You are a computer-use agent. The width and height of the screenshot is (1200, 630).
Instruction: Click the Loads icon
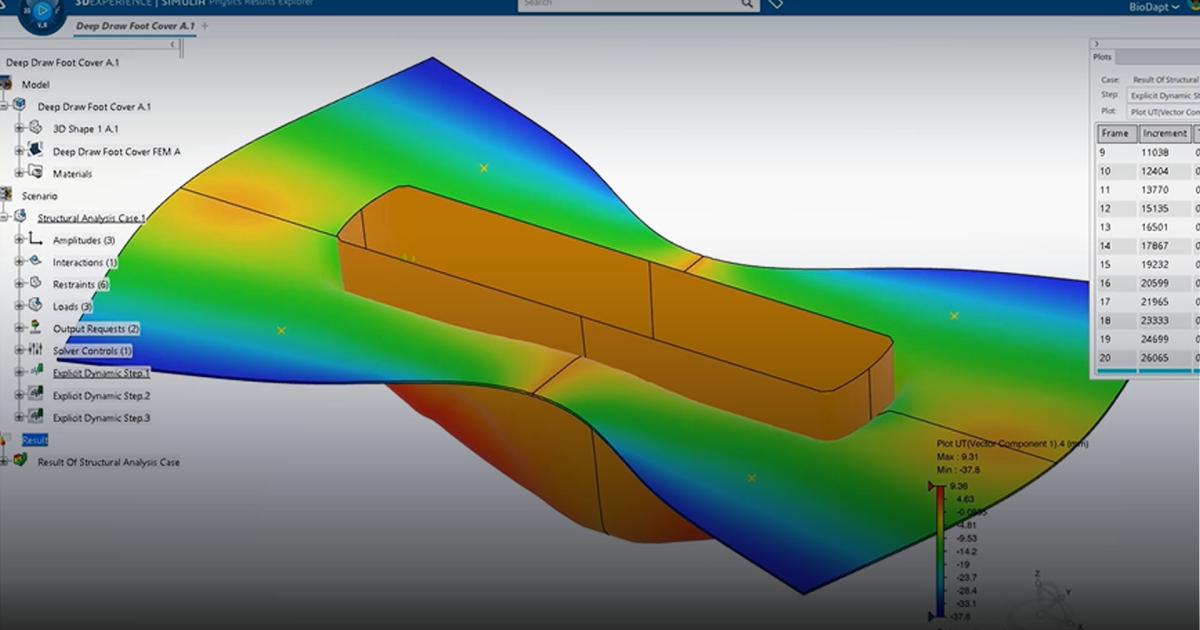pyautogui.click(x=36, y=306)
